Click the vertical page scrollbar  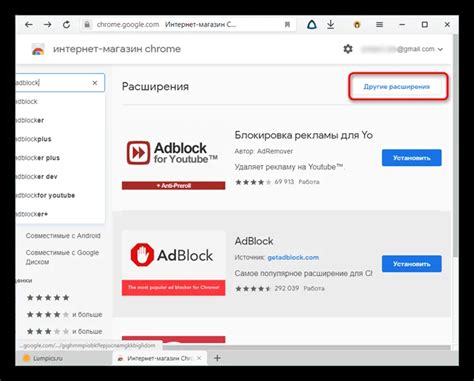coord(455,145)
